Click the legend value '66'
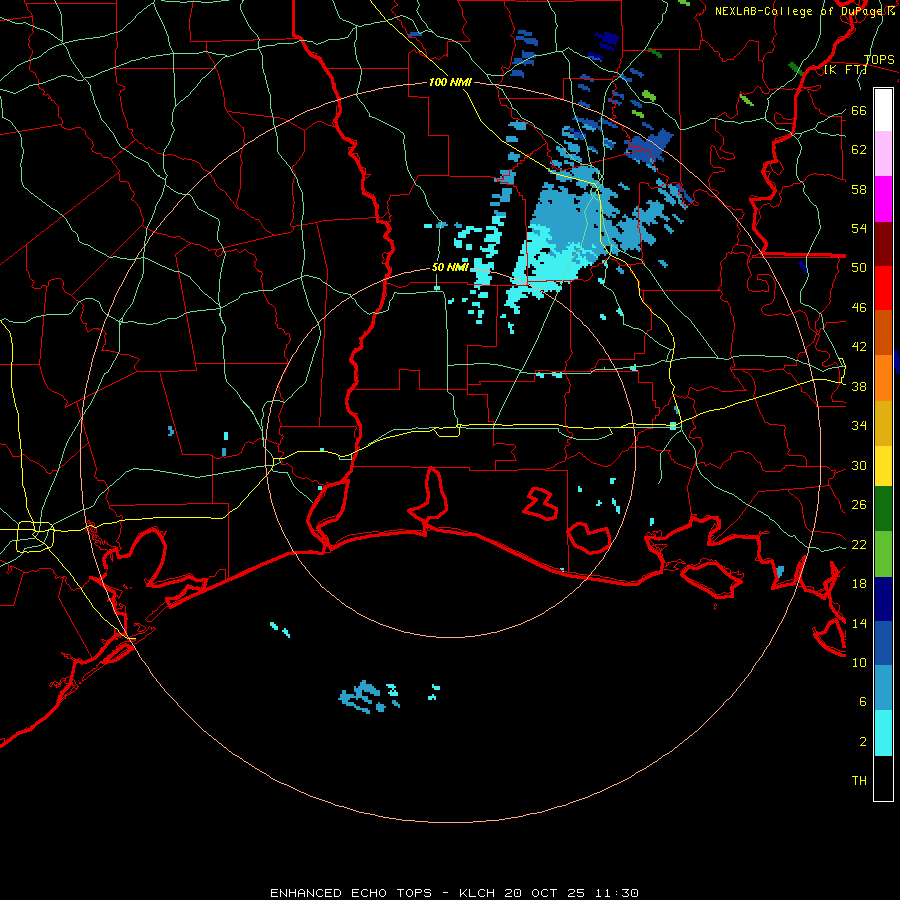This screenshot has height=900, width=900. (859, 111)
